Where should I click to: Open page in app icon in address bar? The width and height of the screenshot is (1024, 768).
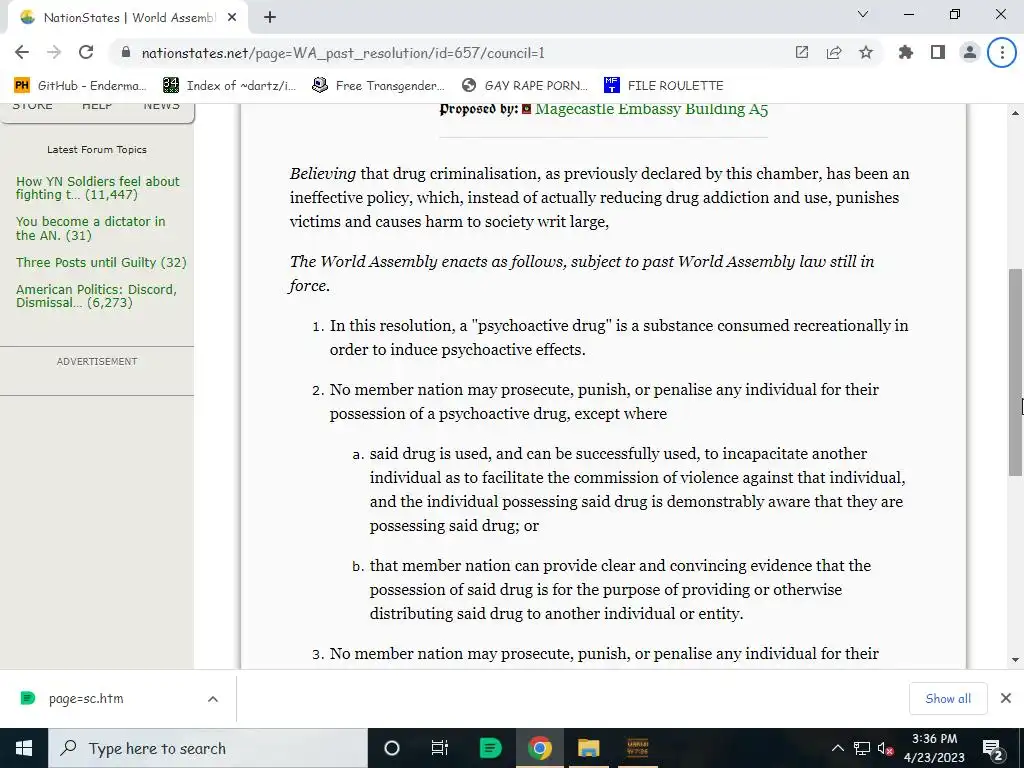[x=802, y=53]
